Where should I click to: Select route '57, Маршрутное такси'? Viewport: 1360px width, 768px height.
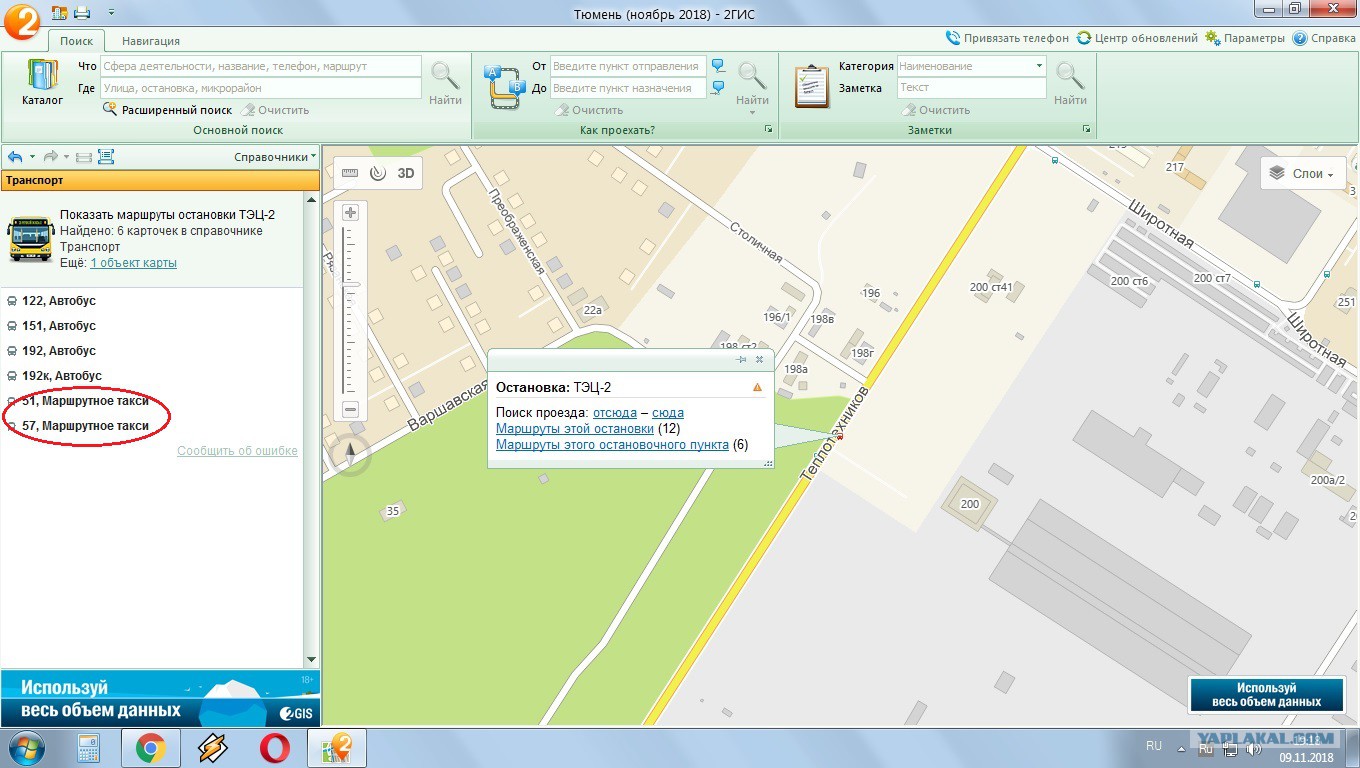tap(85, 426)
